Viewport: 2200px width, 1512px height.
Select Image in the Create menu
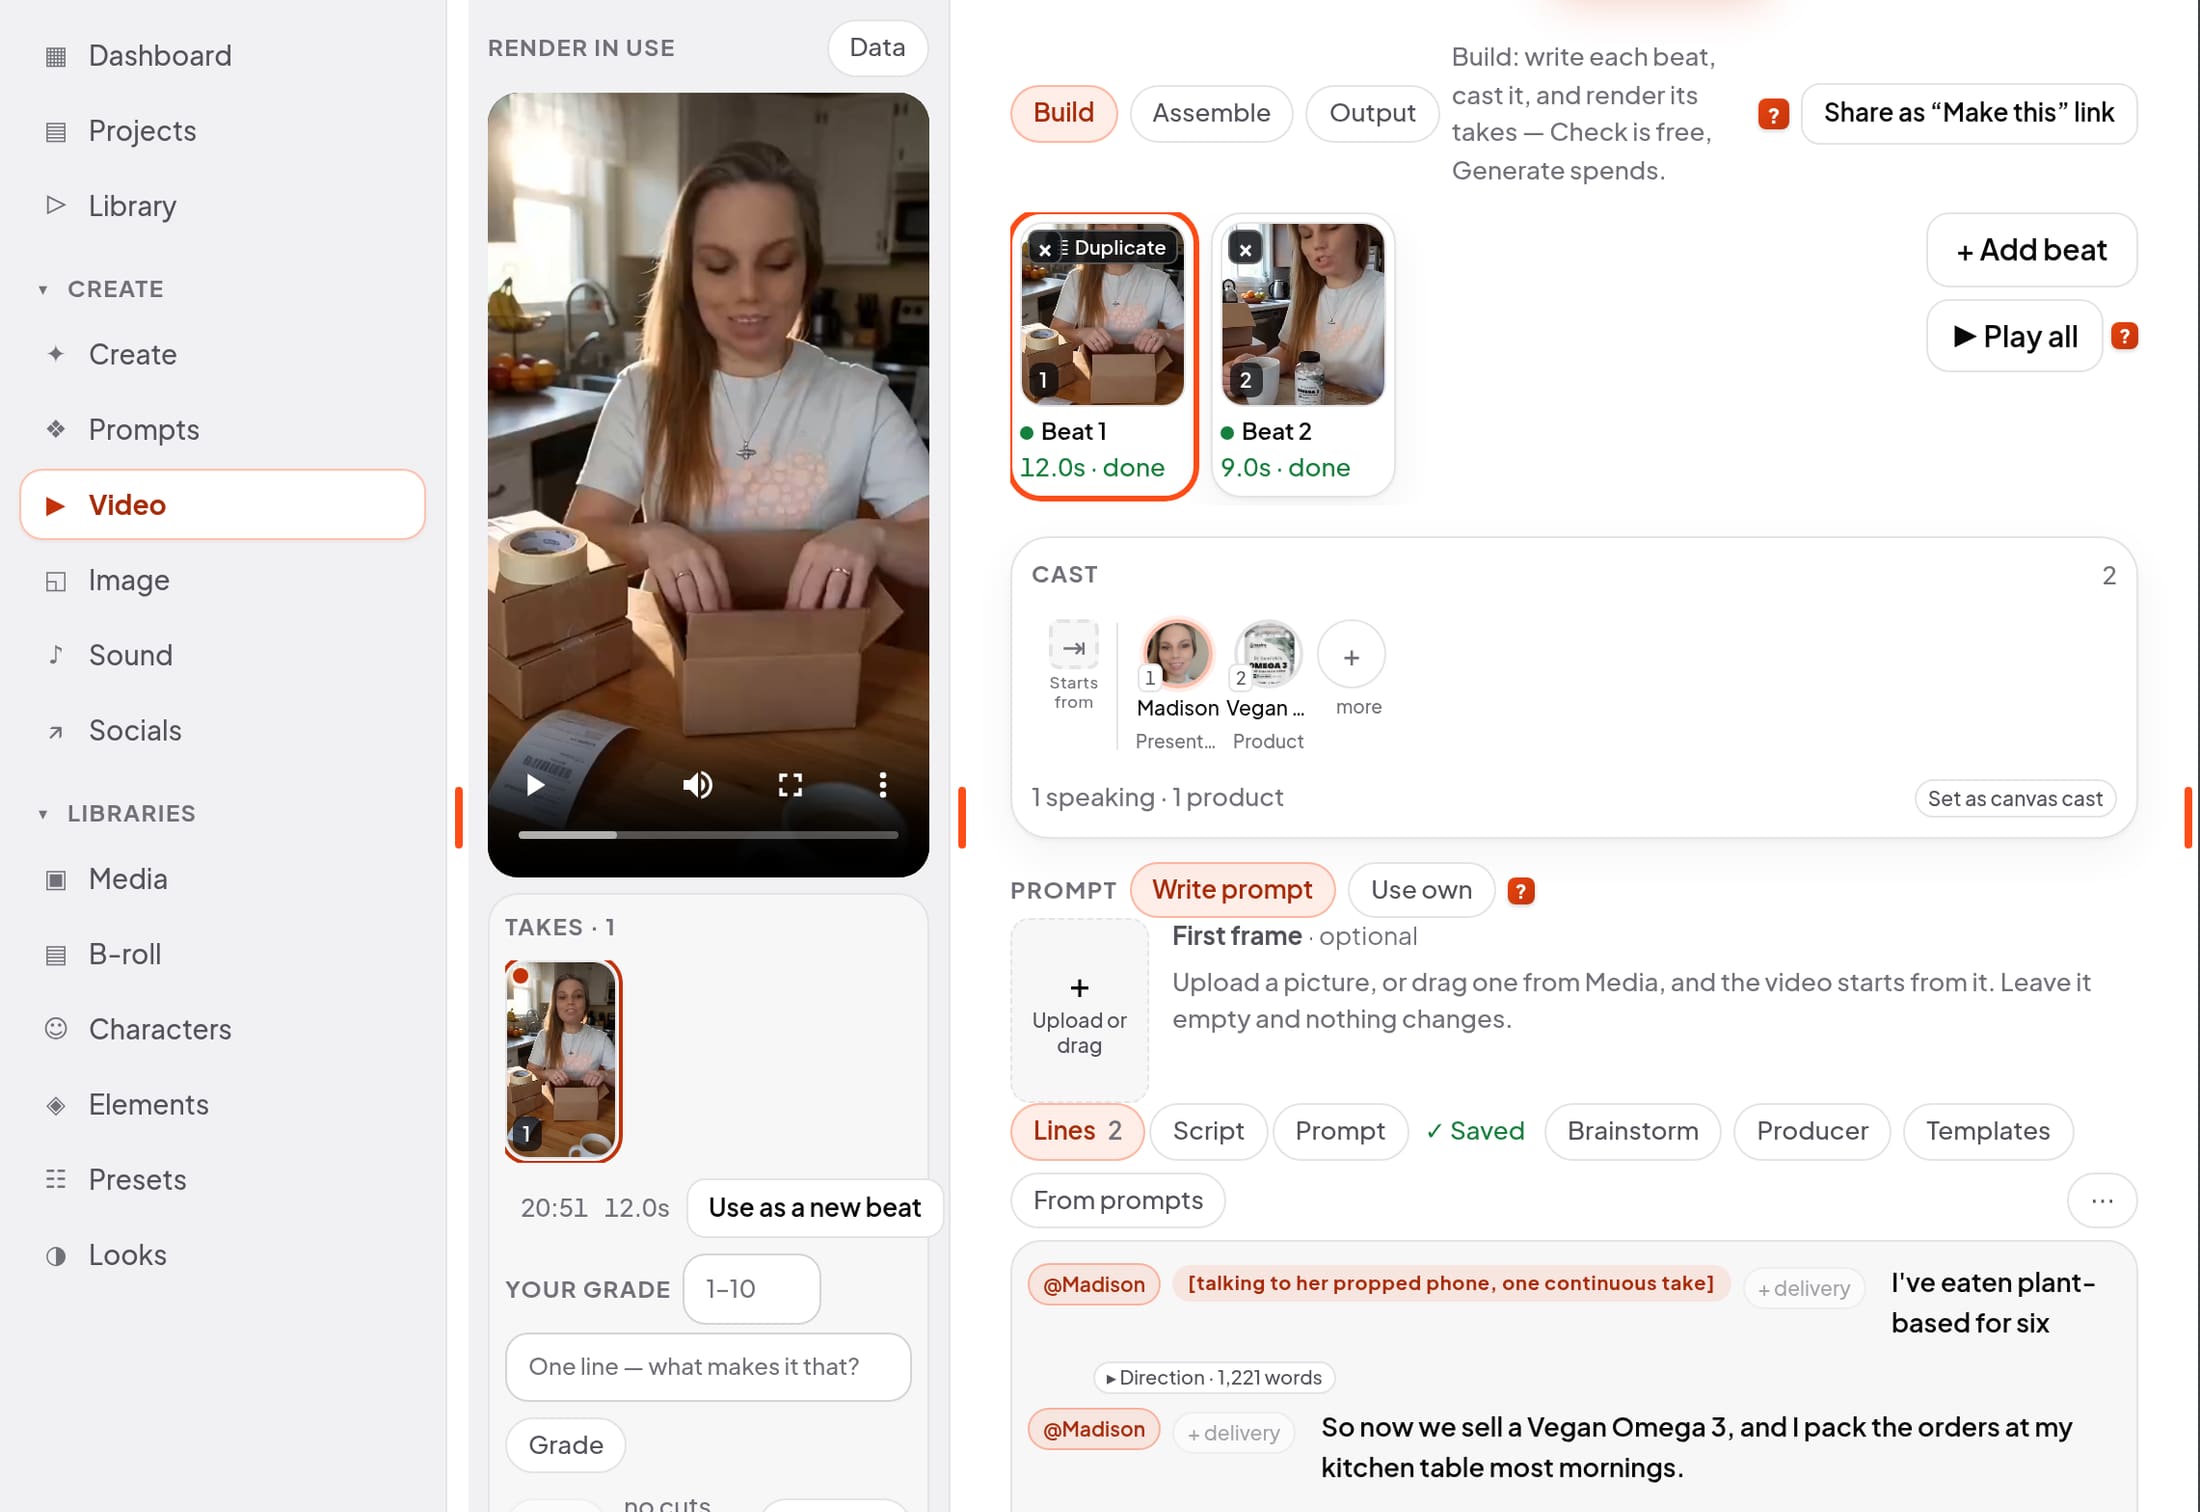coord(222,580)
